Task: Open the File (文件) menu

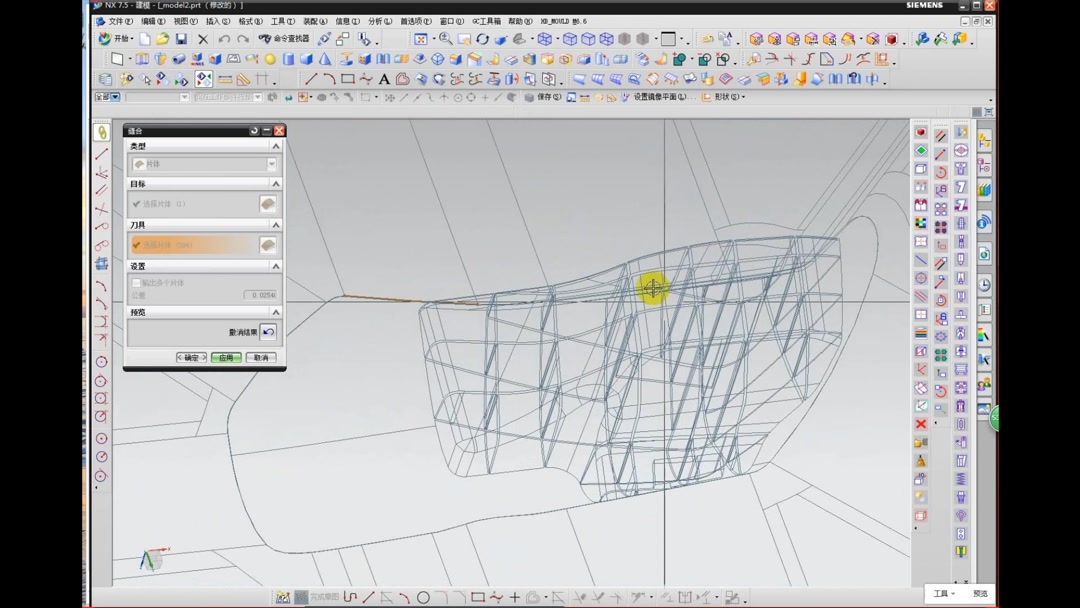Action: coord(119,21)
